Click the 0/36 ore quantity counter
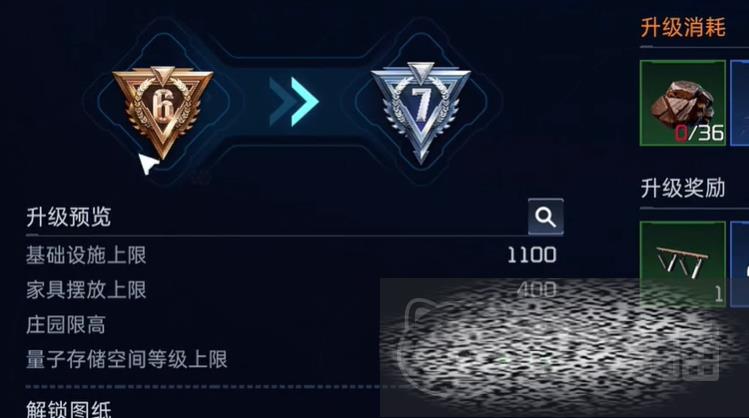Viewport: 749px width, 418px height. 699,133
